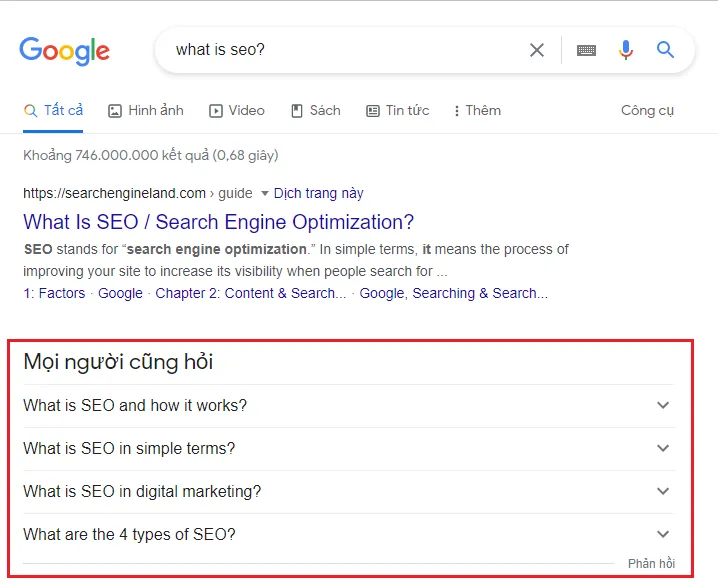Viewport: 718px width, 585px height.
Task: Click the Phản hồi feedback link
Action: [651, 563]
